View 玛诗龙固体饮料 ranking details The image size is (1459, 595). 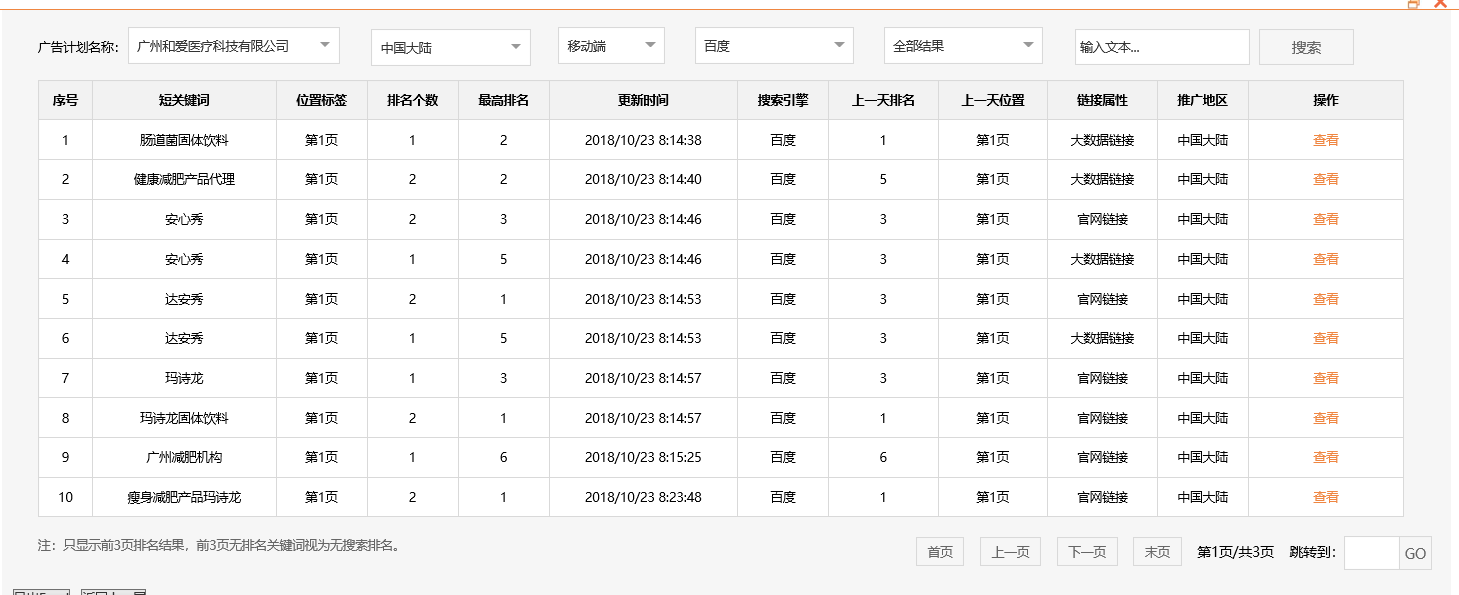(1325, 417)
